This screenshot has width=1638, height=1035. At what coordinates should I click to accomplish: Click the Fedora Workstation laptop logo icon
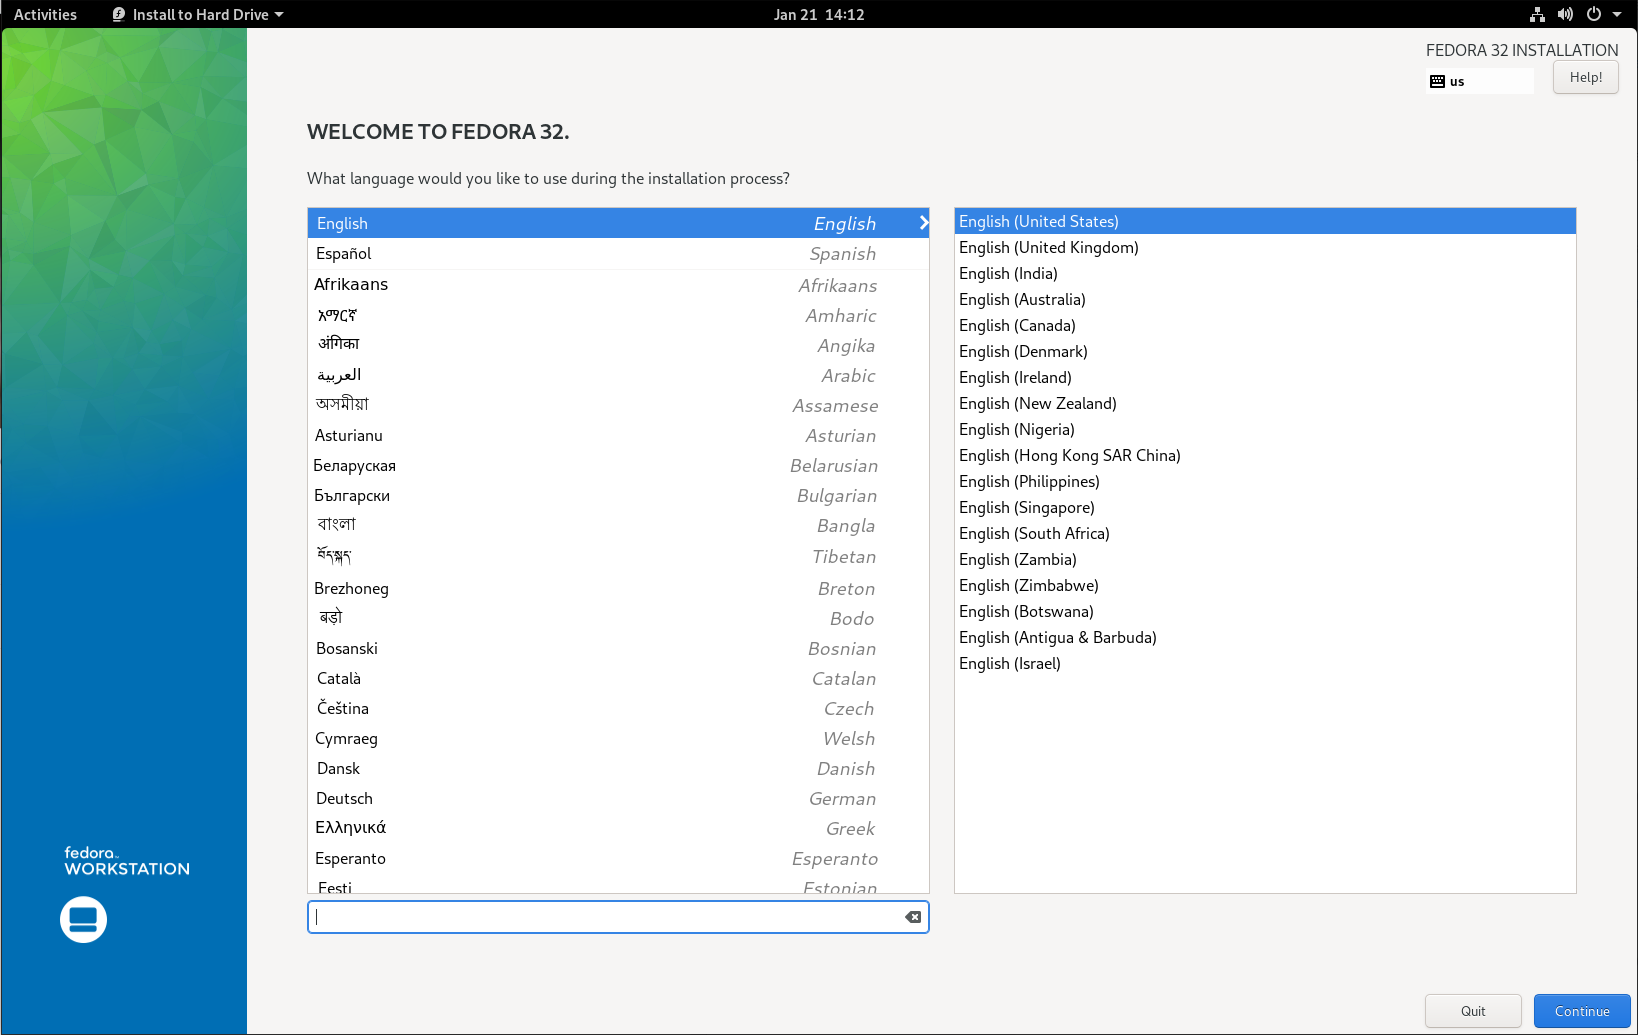click(83, 920)
